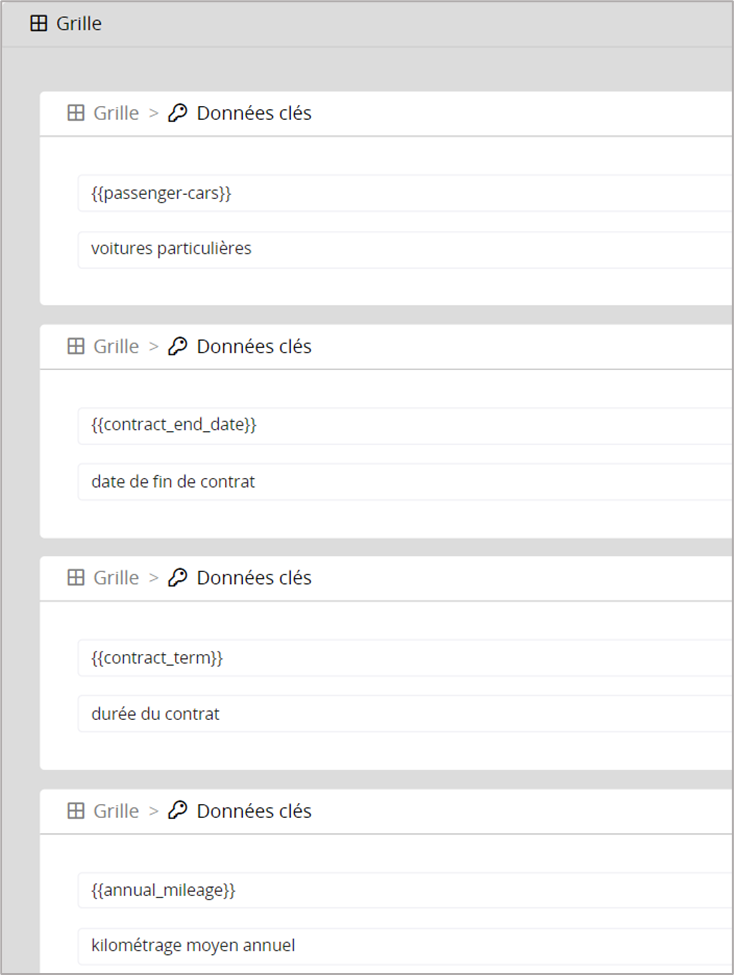The width and height of the screenshot is (734, 975).
Task: Click into the {{contract_term}} input field
Action: (x=400, y=658)
